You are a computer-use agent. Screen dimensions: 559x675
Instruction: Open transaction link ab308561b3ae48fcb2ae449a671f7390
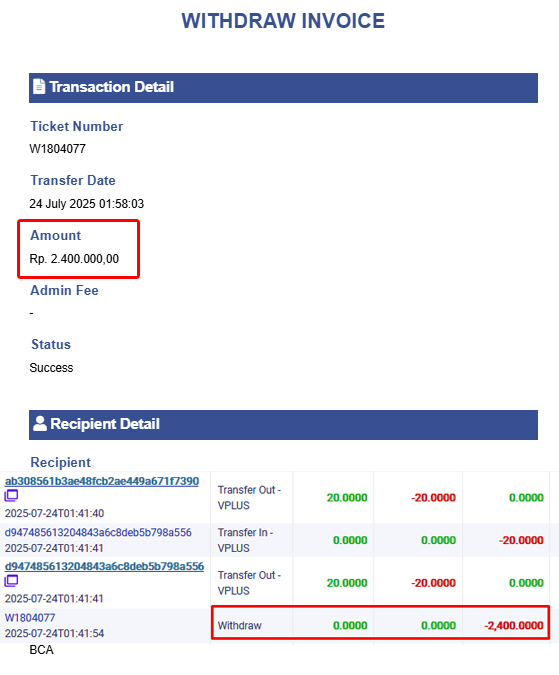(x=102, y=481)
